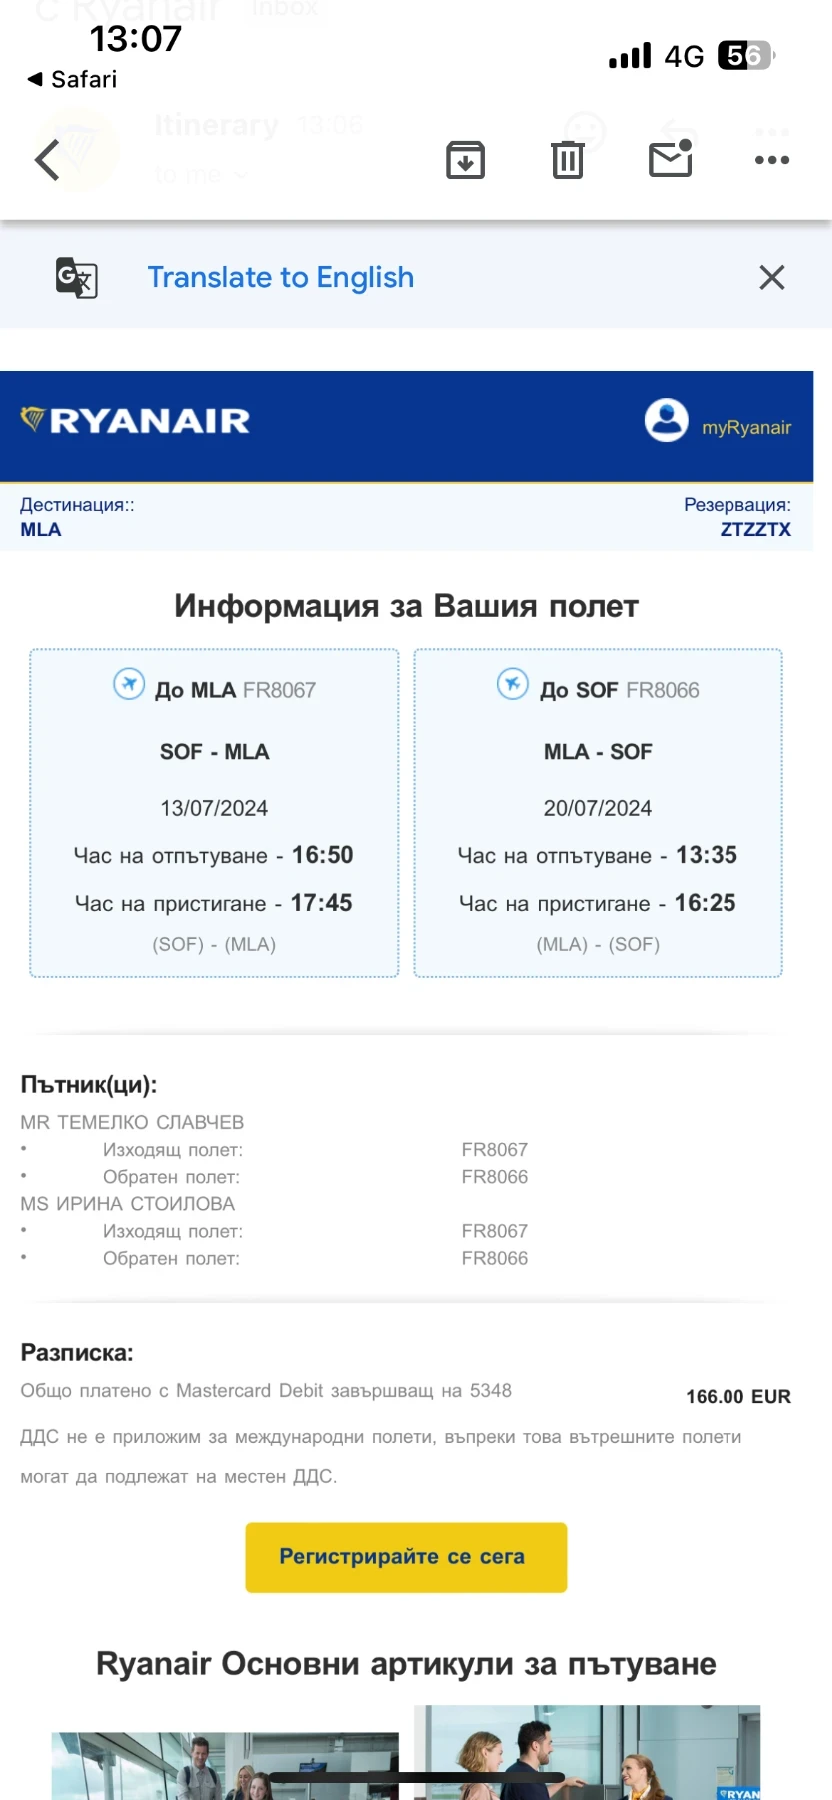Click Translate to English link
This screenshot has height=1800, width=832.
(x=280, y=277)
